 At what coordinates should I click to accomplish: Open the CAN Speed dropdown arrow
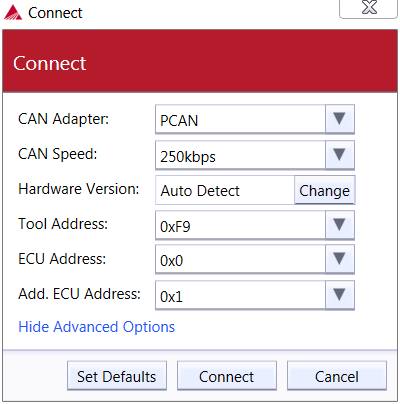click(x=339, y=155)
